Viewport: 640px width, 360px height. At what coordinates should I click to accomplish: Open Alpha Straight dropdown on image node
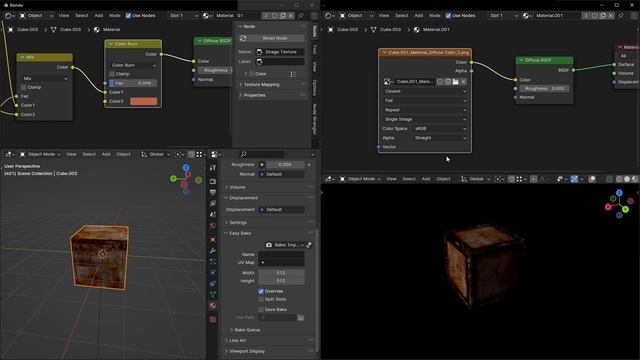[440, 138]
